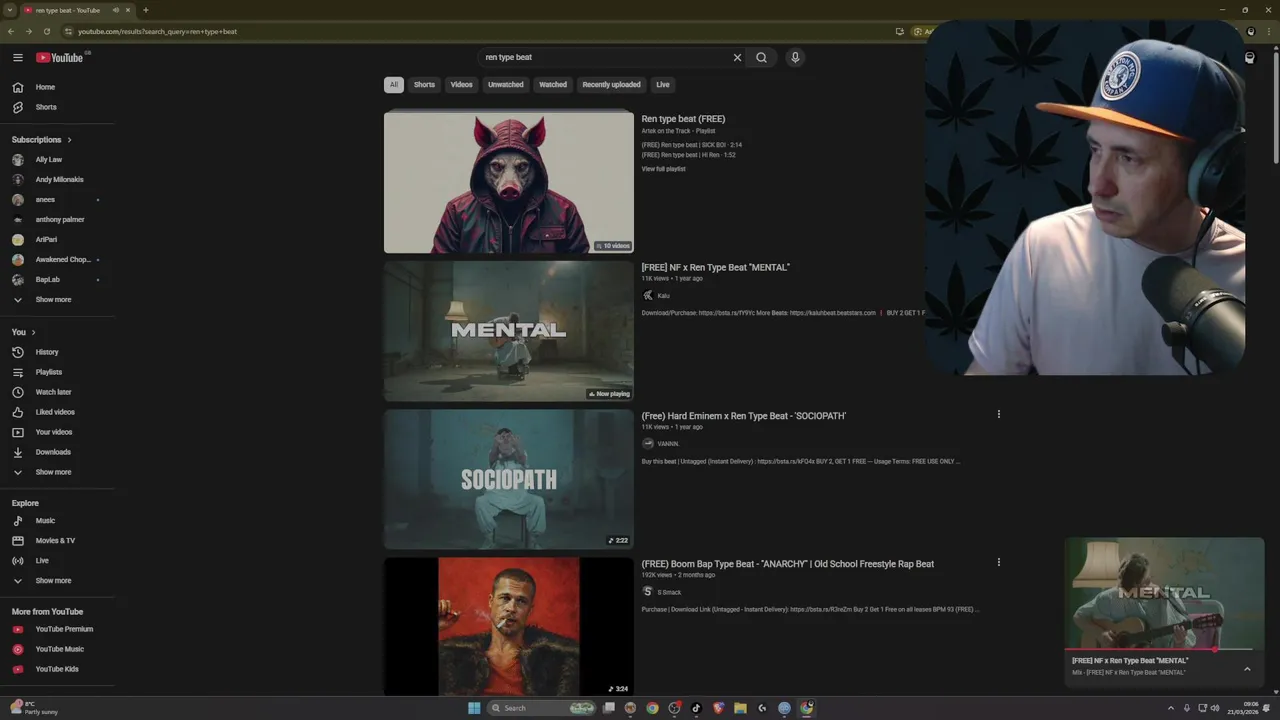
Task: Select the All filter chip
Action: [x=394, y=85]
